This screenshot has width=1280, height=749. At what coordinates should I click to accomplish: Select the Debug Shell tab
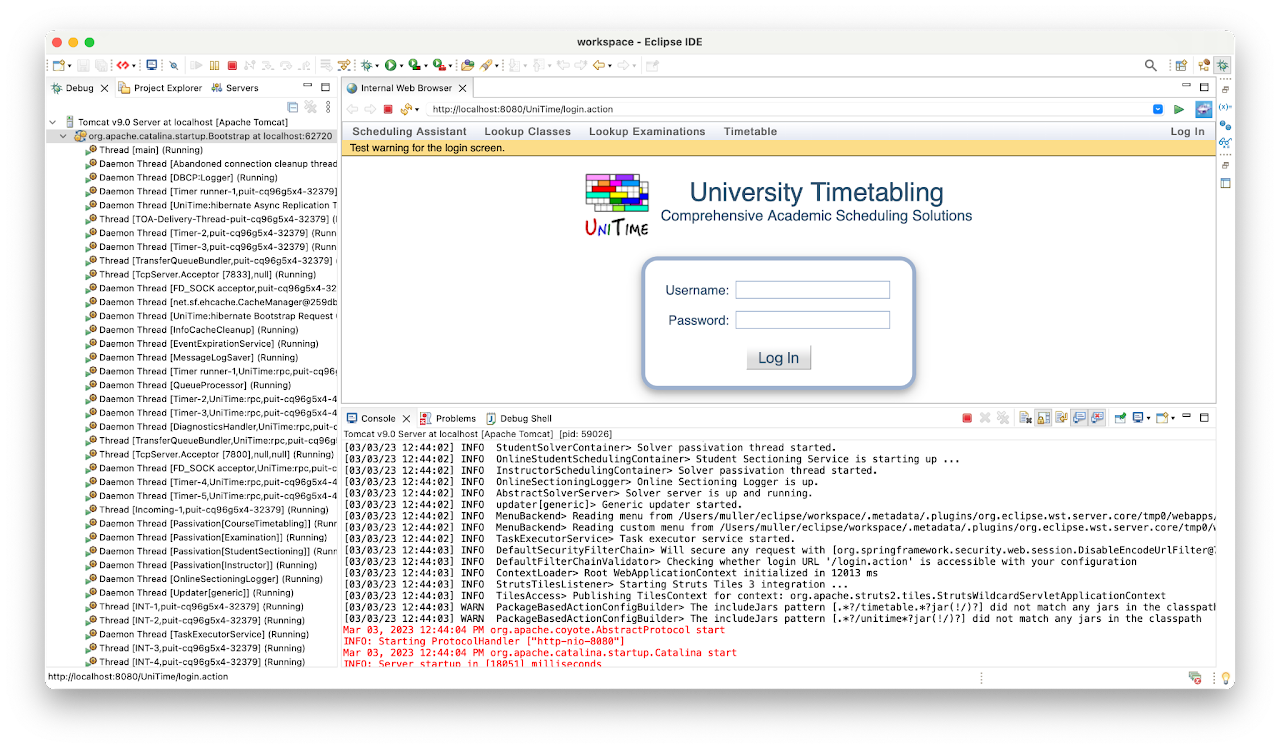[518, 418]
